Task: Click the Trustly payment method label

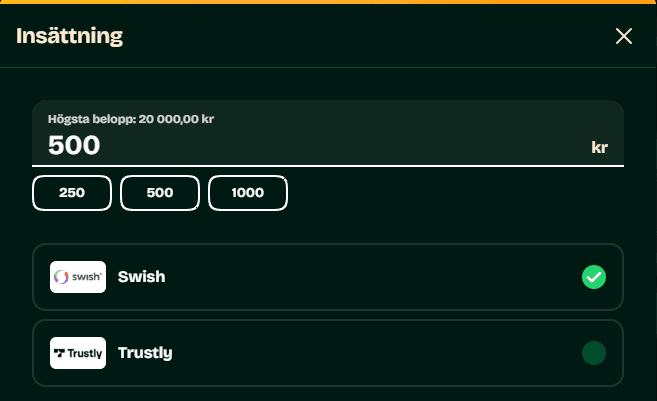Action: pyautogui.click(x=145, y=353)
